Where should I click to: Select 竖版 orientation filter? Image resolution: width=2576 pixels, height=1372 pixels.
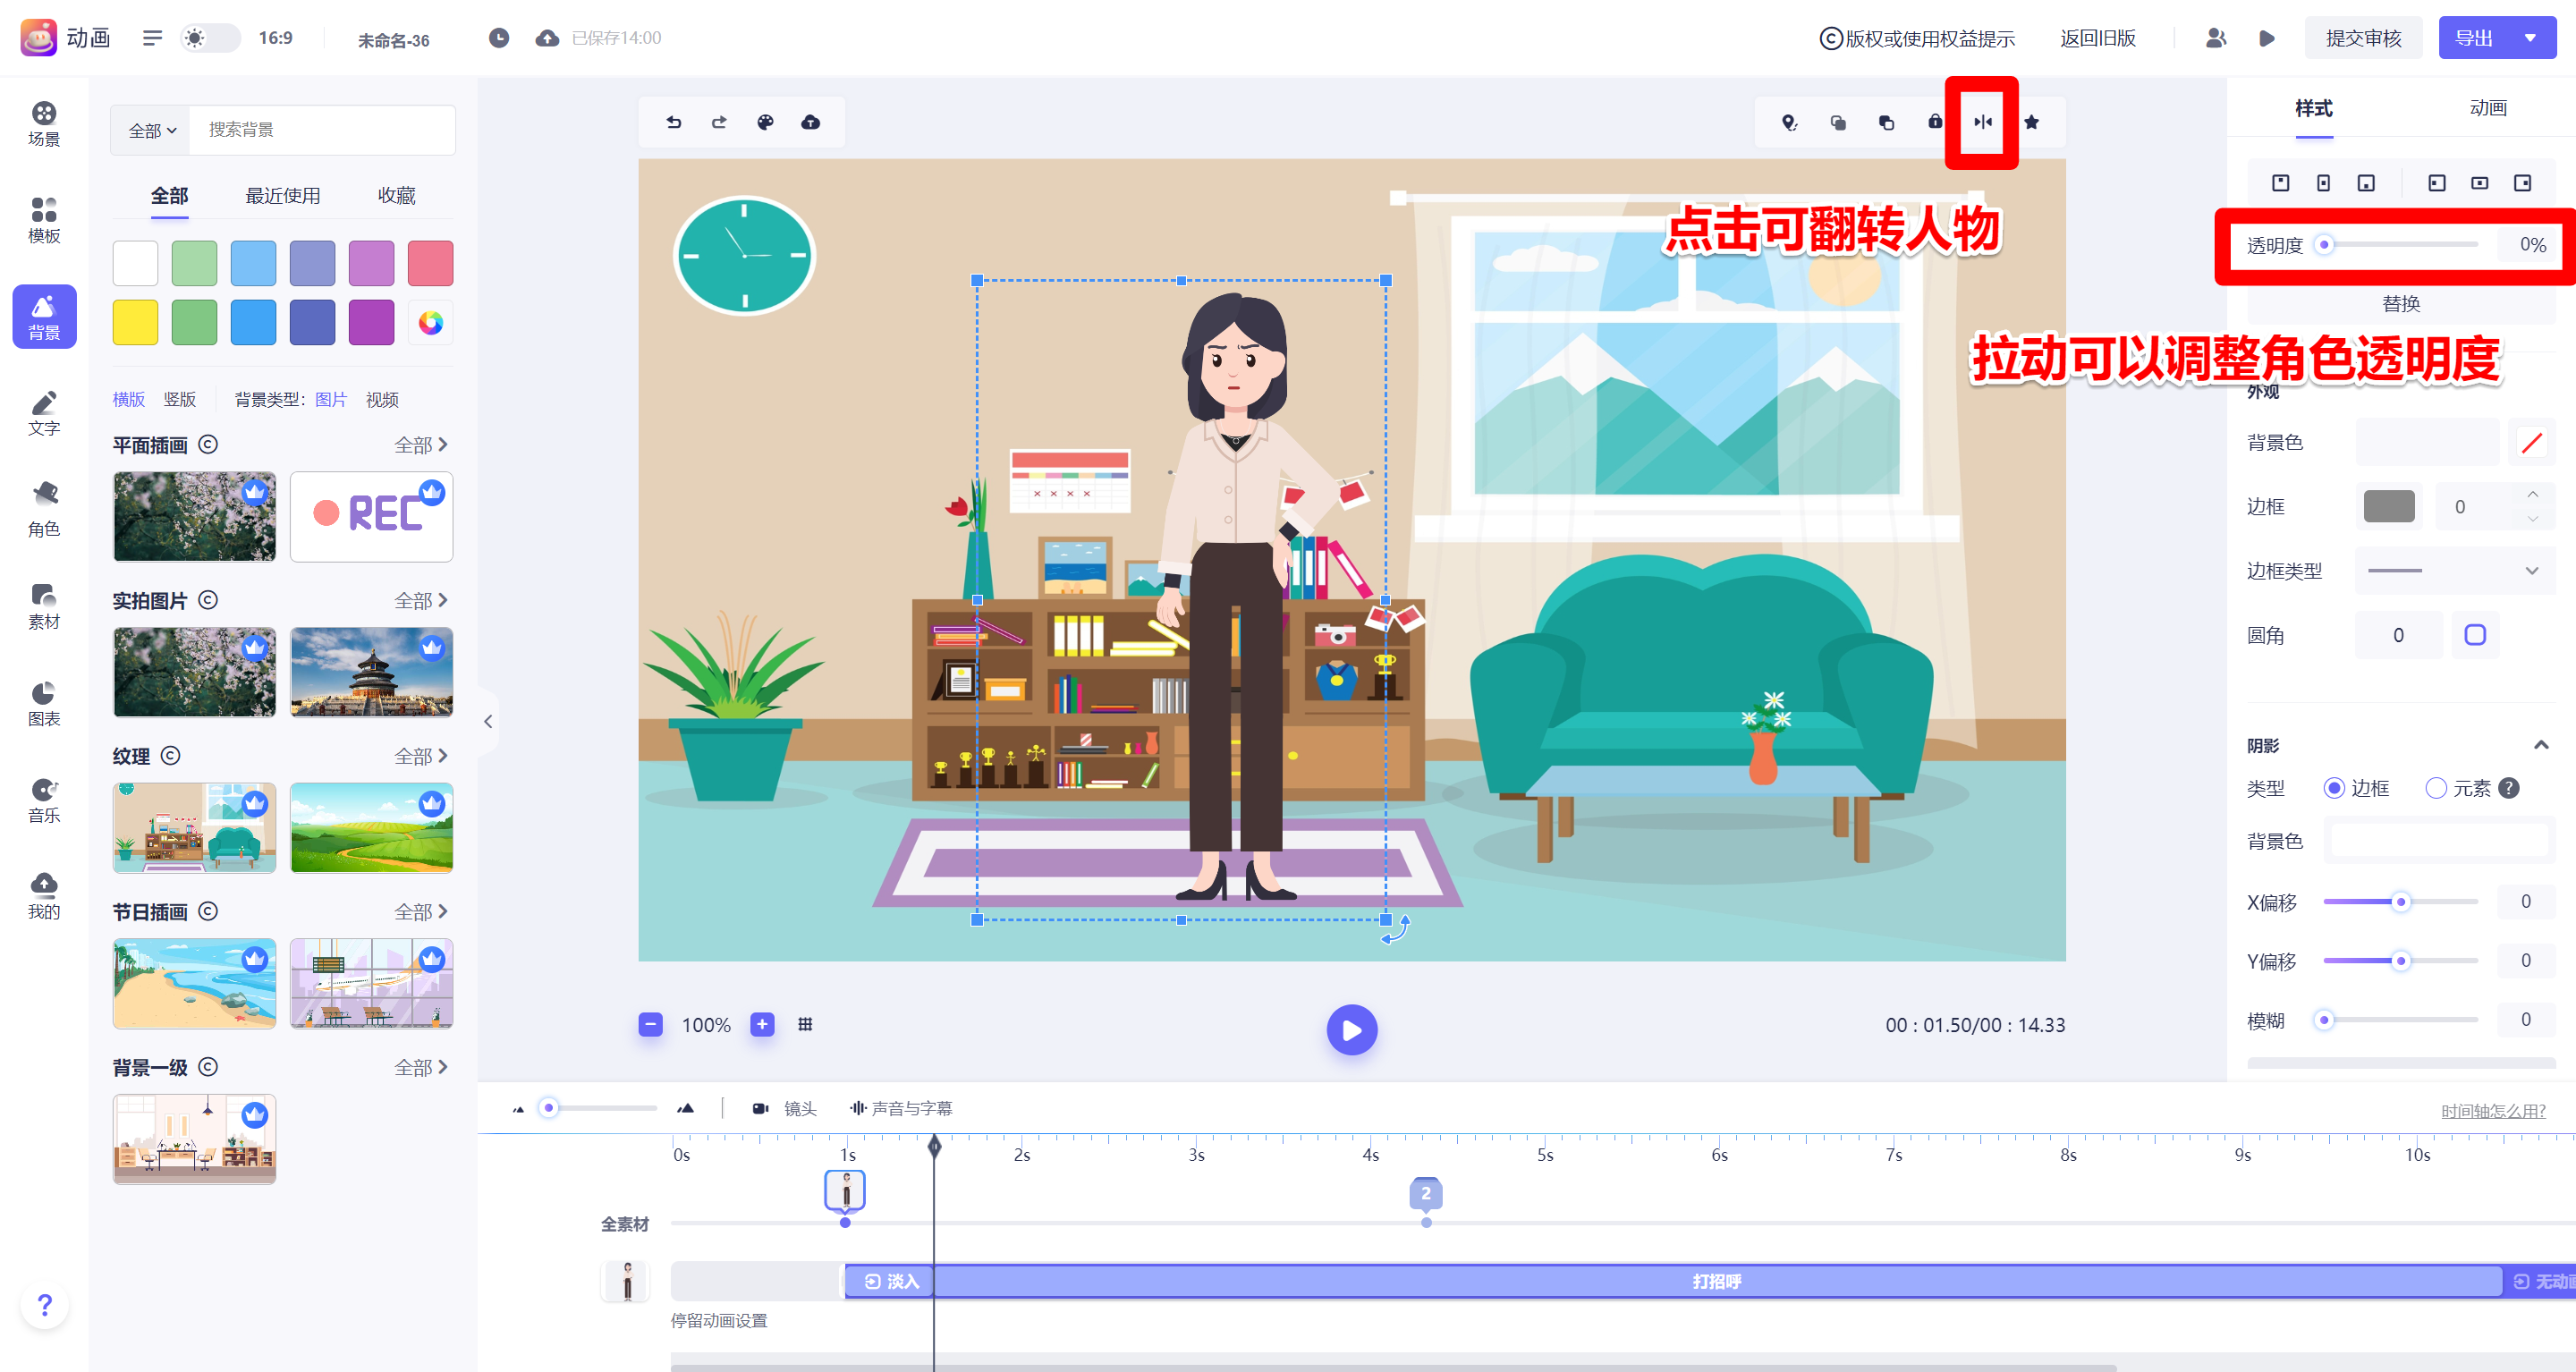(x=180, y=399)
